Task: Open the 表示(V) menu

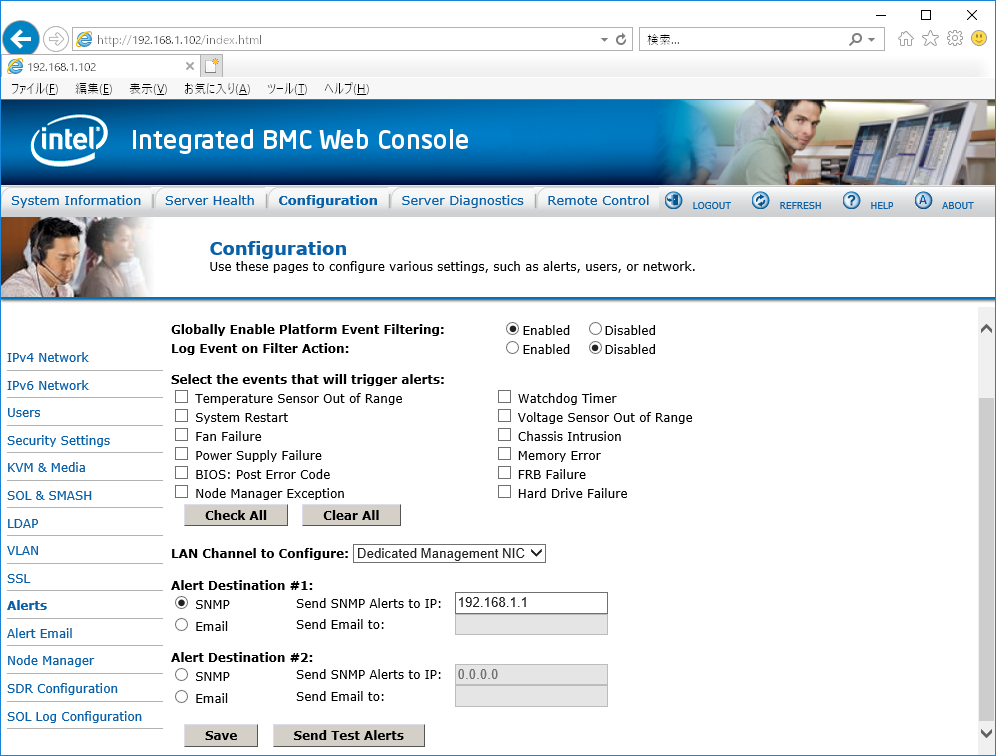Action: coord(148,89)
